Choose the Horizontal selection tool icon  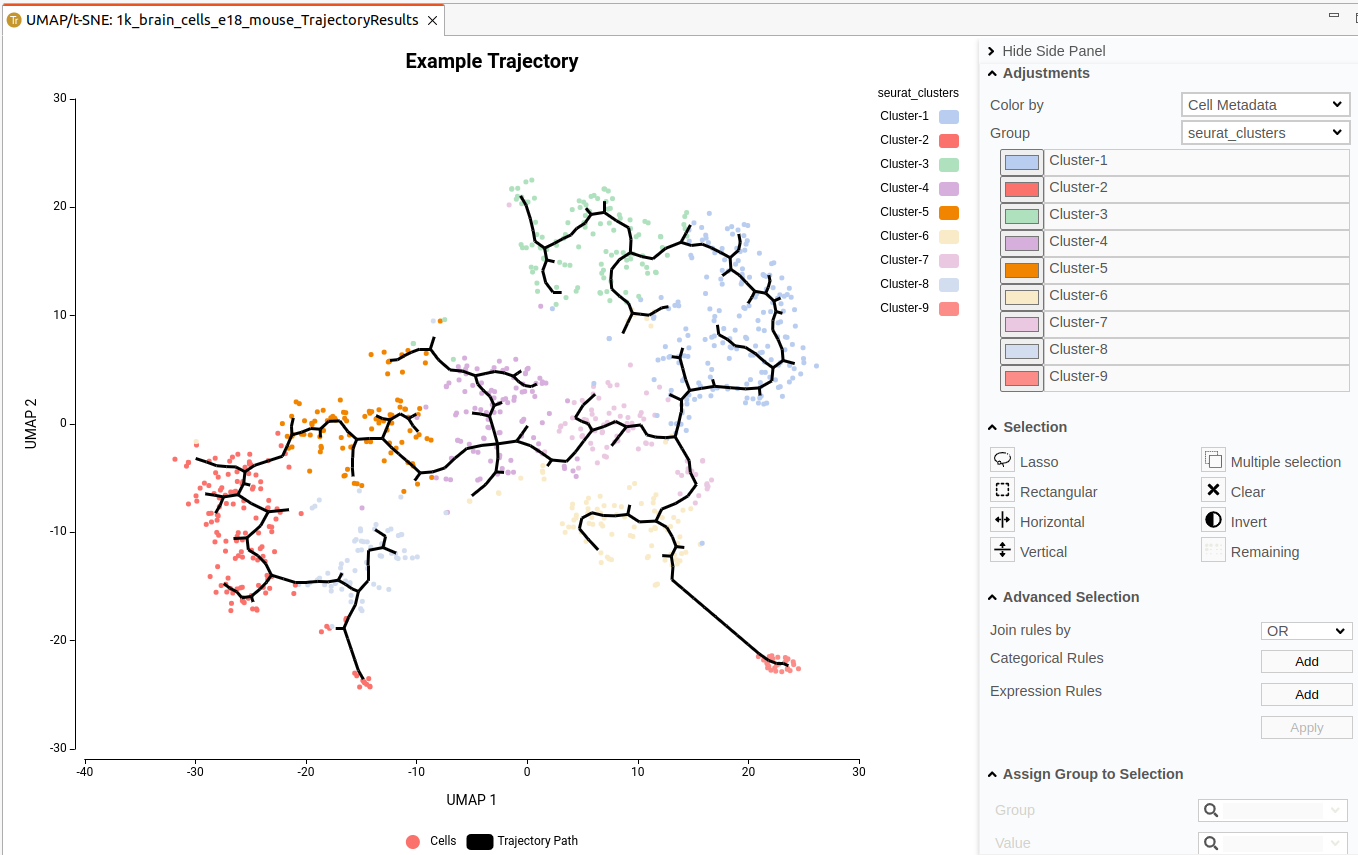click(x=1002, y=520)
